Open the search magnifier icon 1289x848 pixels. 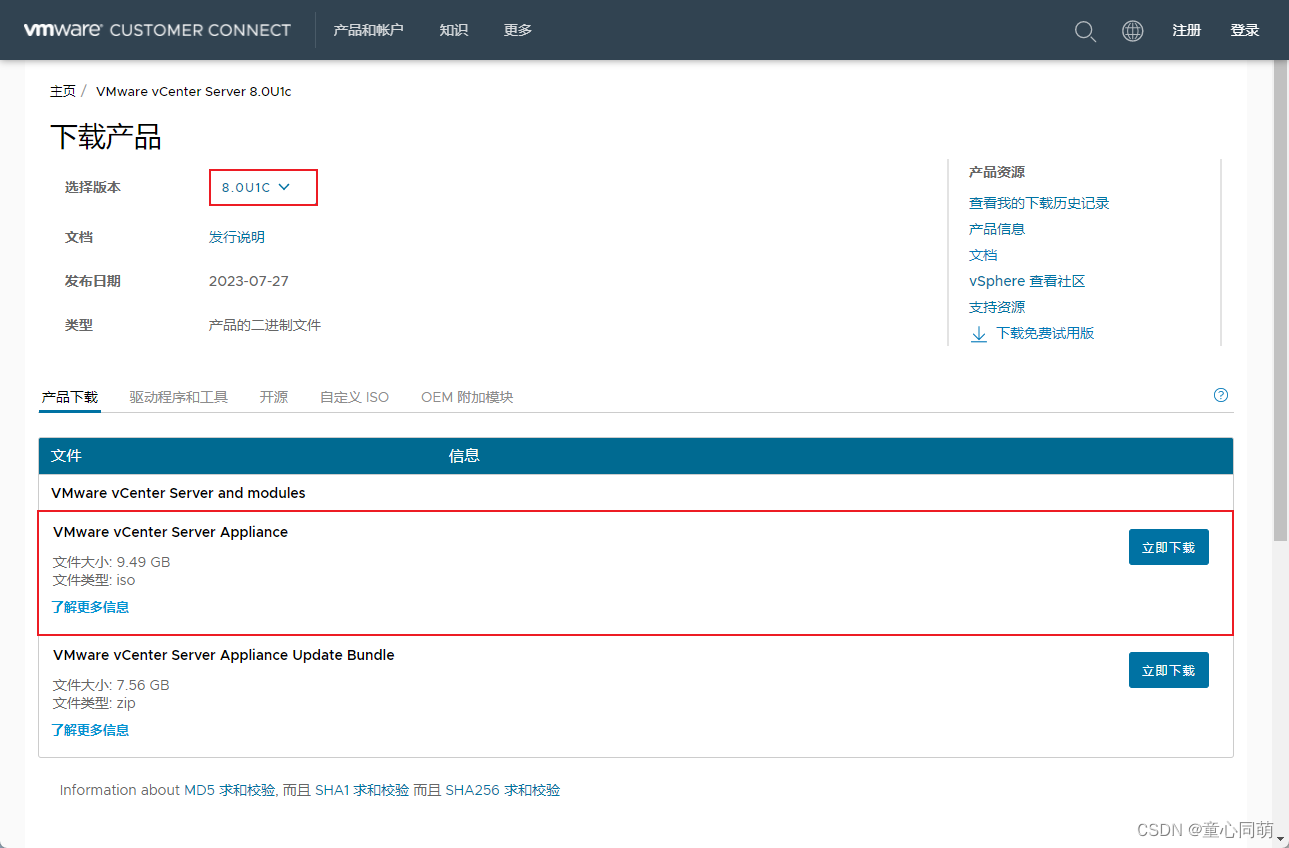pos(1085,31)
